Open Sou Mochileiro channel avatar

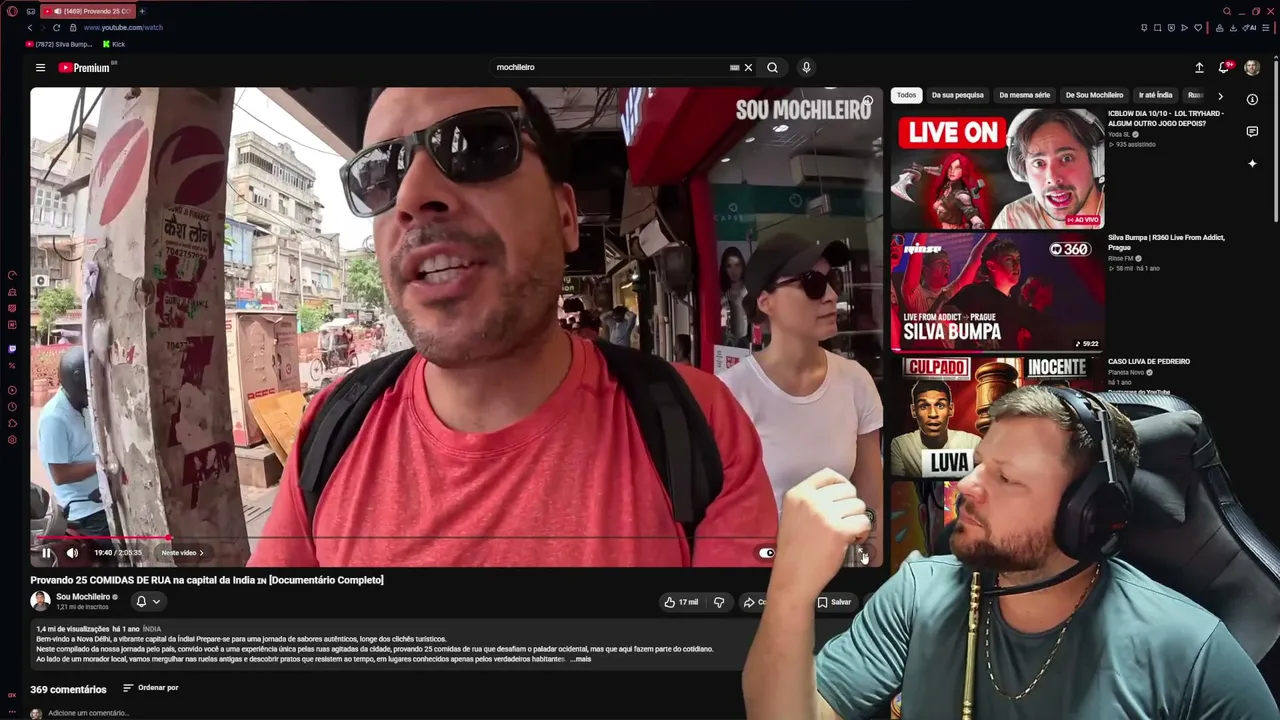(x=40, y=601)
